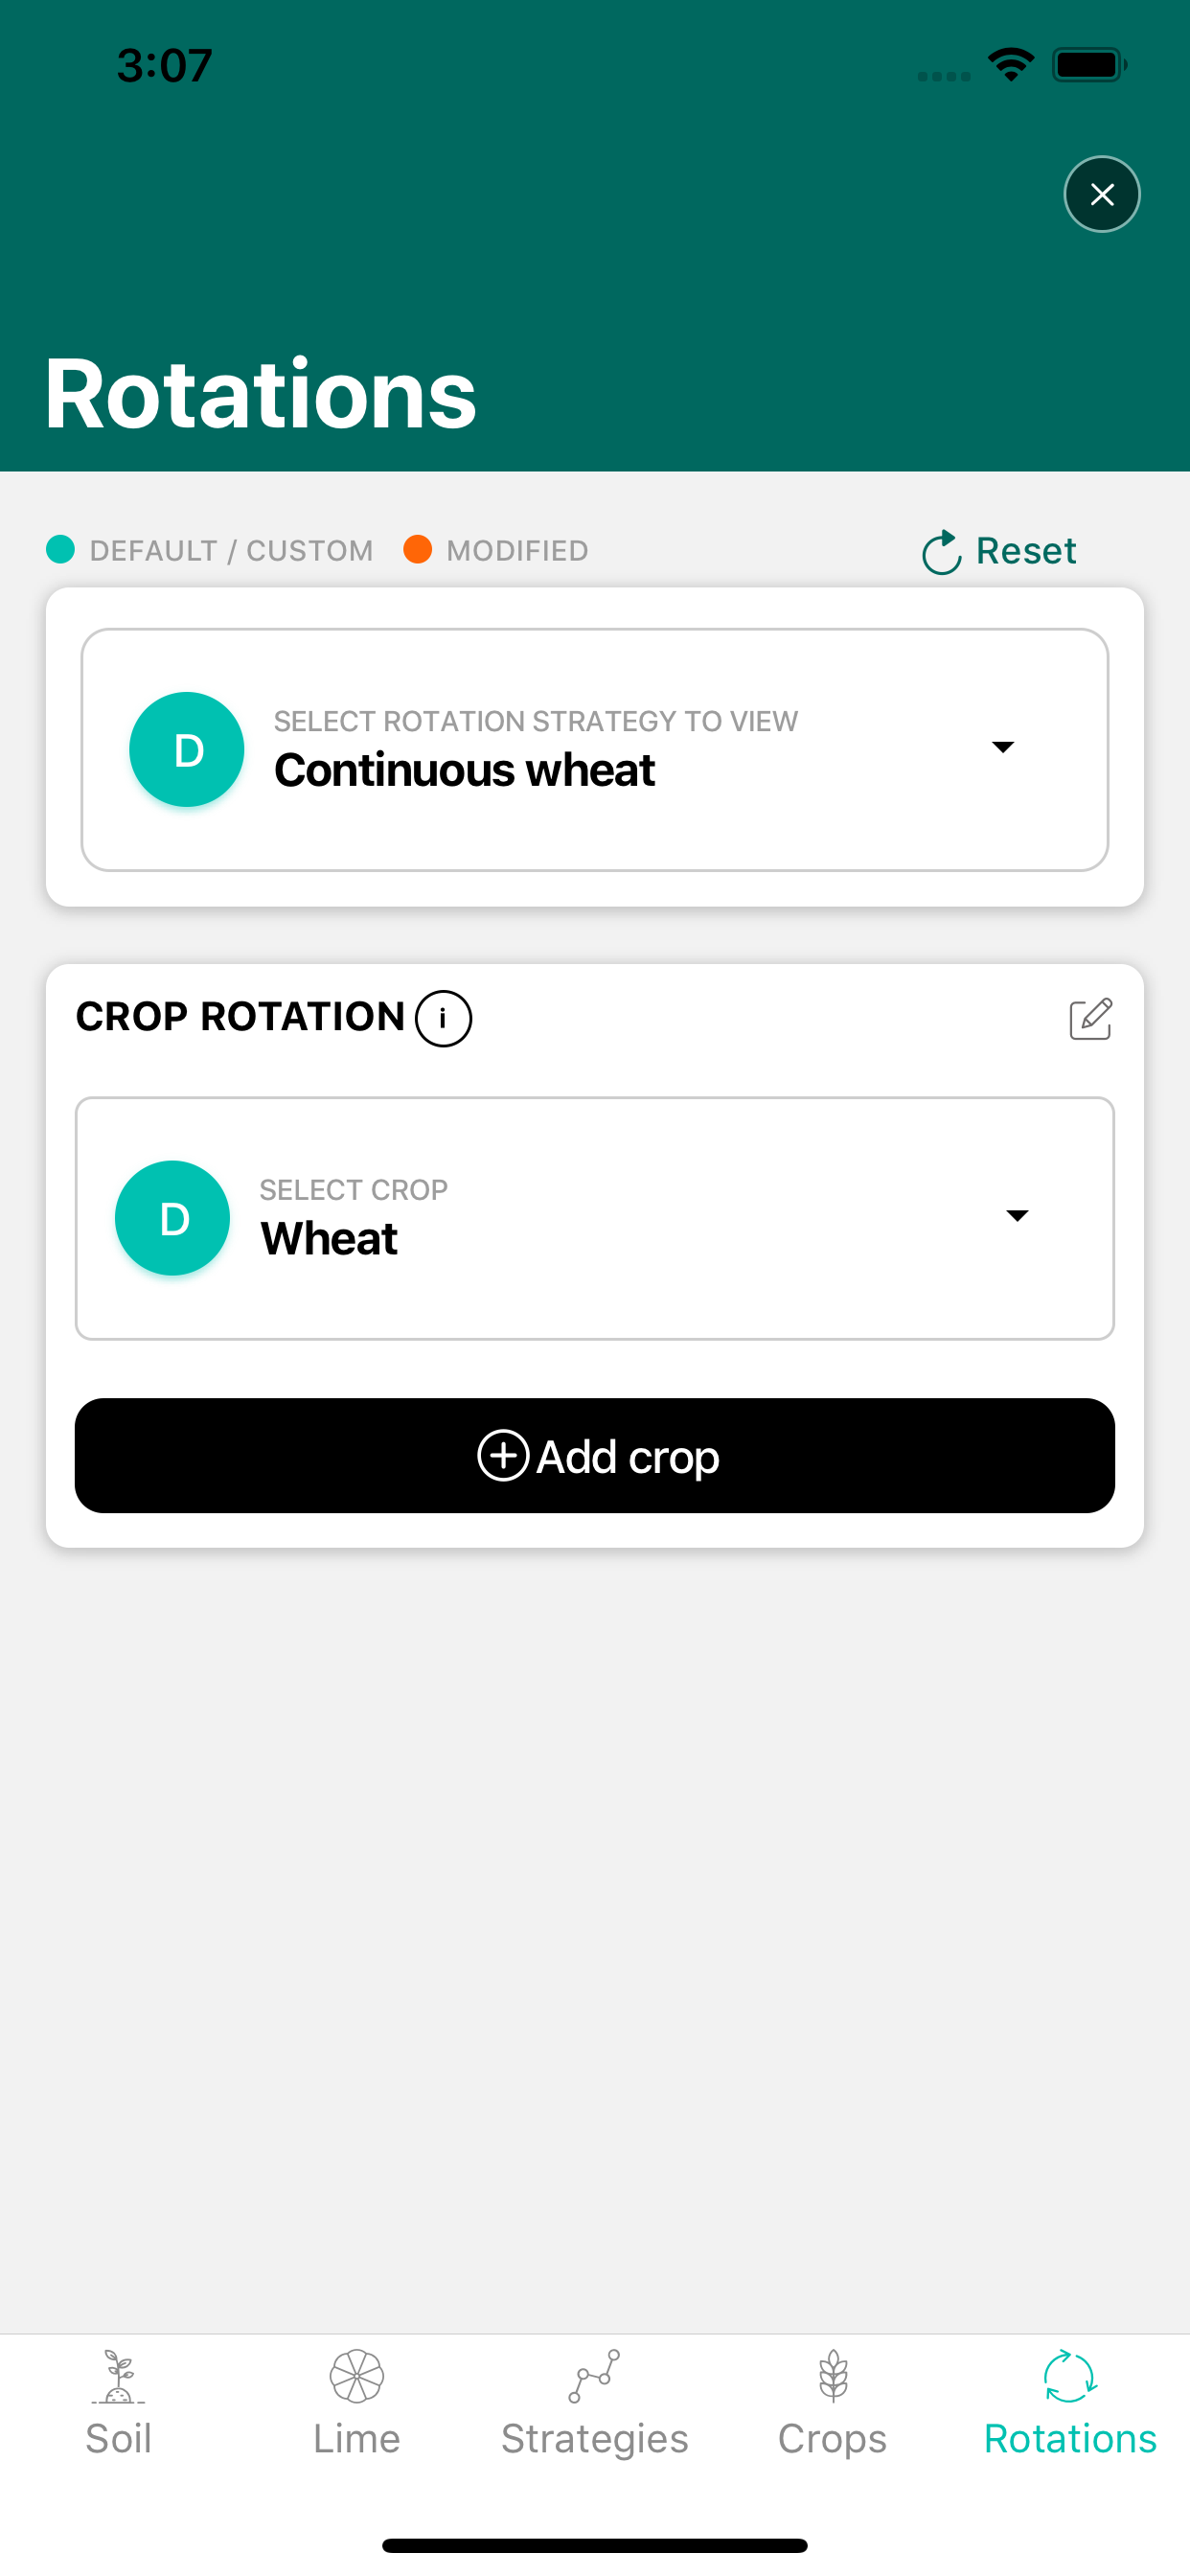
Task: Tap the teal Default/Custom legend dot
Action: pos(61,549)
